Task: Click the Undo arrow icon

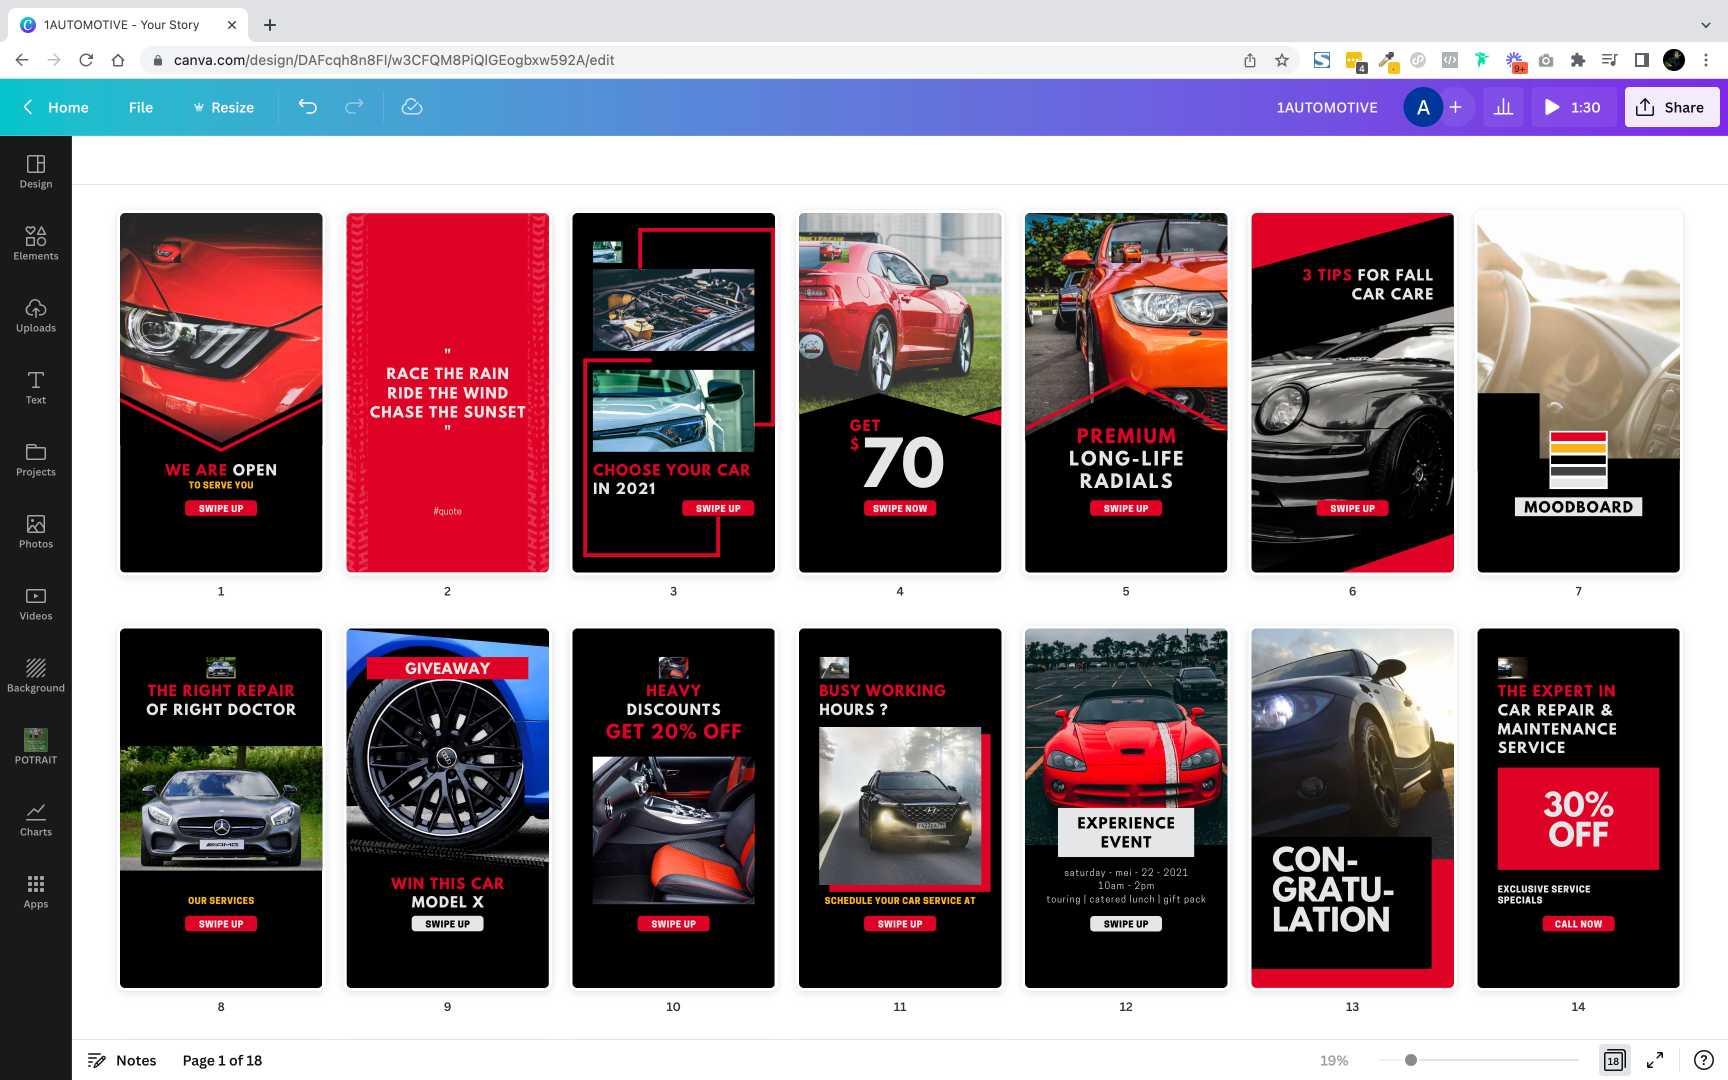Action: point(308,107)
